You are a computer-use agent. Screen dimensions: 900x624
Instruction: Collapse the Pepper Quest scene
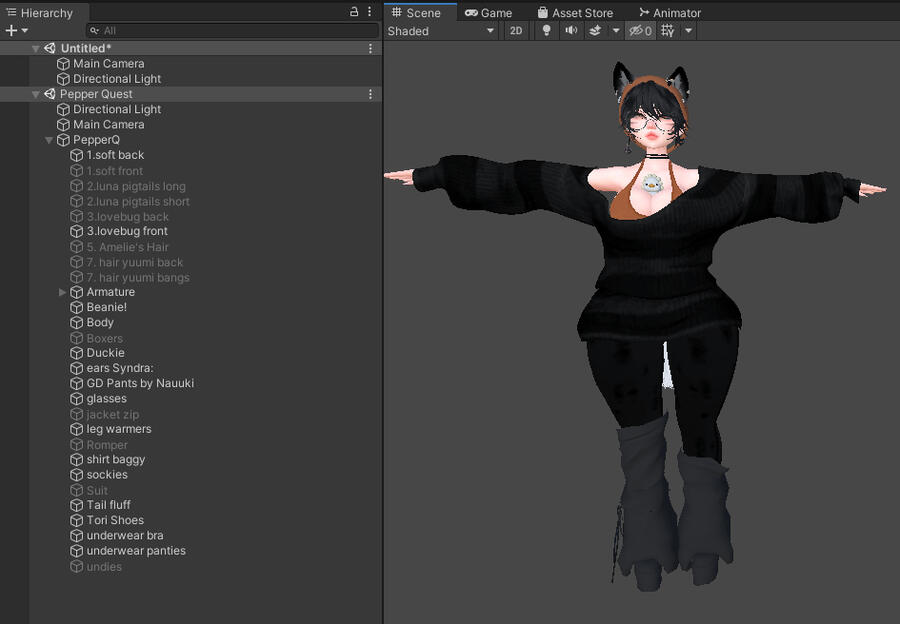36,94
